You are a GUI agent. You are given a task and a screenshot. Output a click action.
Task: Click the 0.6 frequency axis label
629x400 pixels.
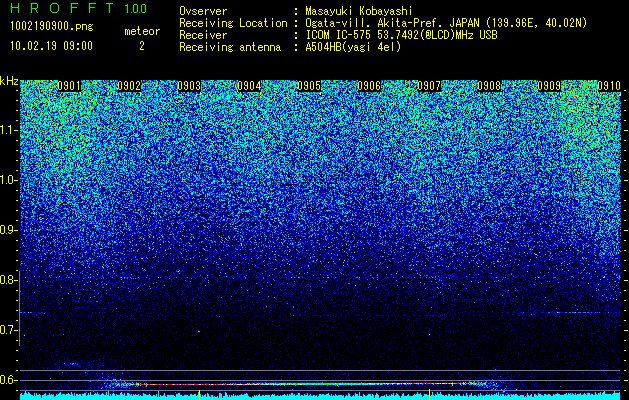point(9,380)
